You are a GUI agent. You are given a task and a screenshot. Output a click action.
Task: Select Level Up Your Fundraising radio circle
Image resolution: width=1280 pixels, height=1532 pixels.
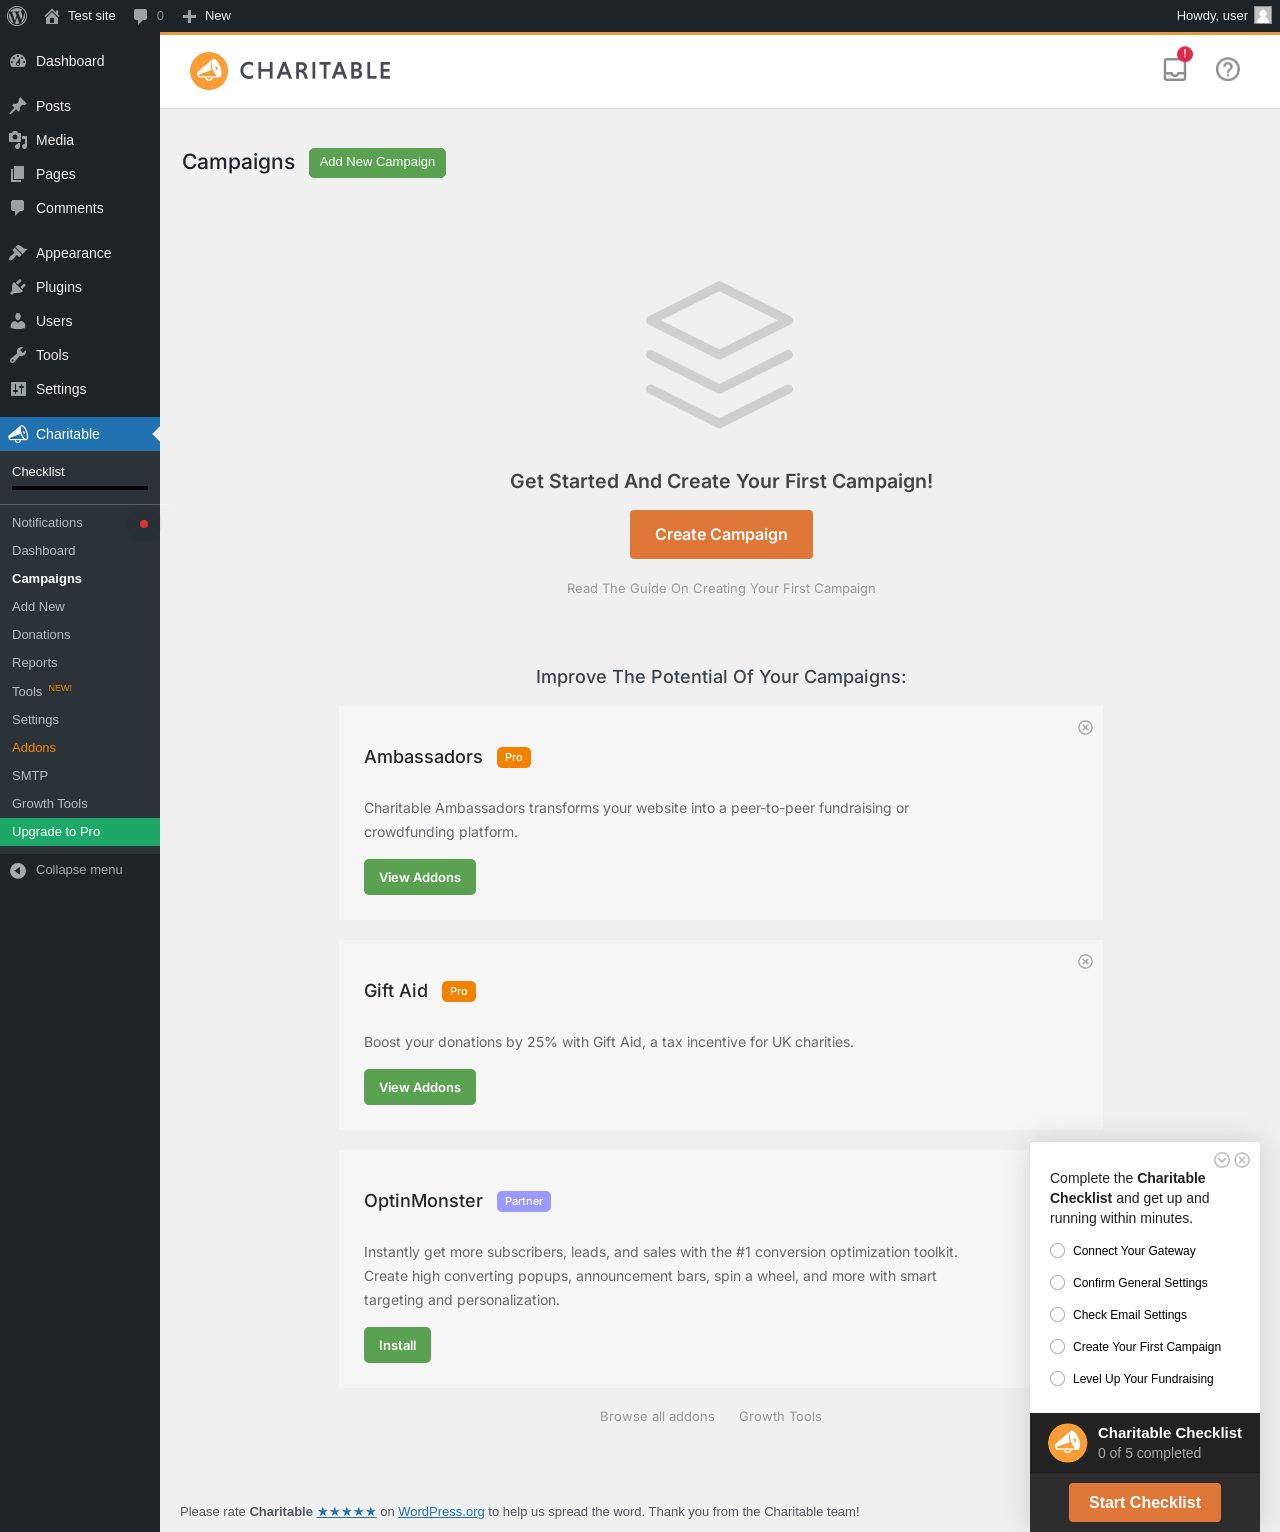[x=1057, y=1378]
